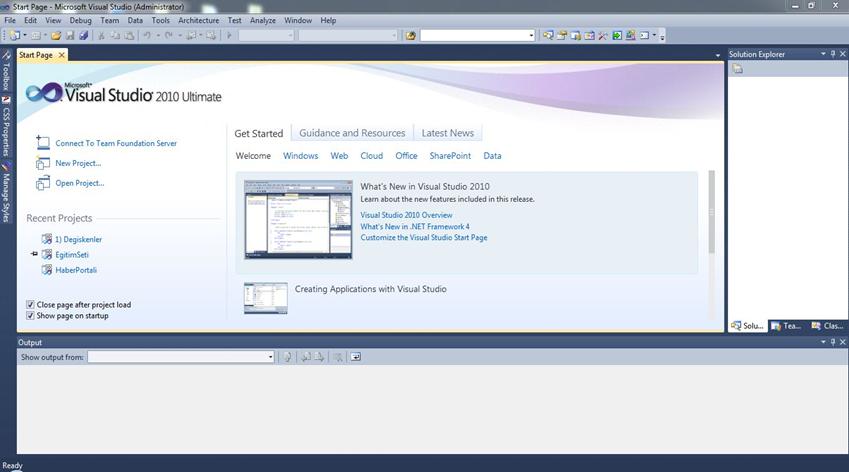
Task: Click the Navigate Backward toolbar icon
Action: pyautogui.click(x=191, y=36)
